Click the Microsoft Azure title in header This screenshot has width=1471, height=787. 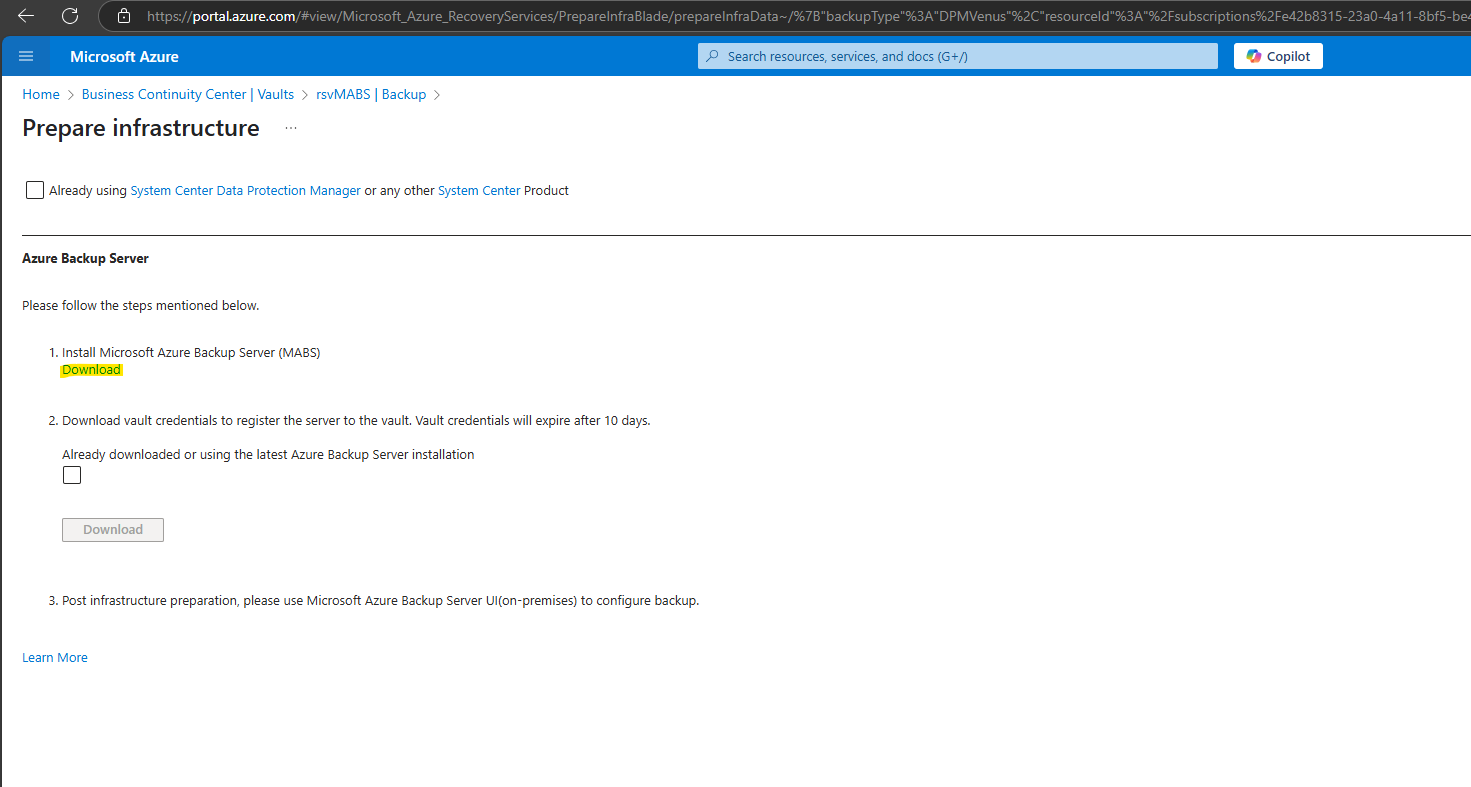(124, 57)
